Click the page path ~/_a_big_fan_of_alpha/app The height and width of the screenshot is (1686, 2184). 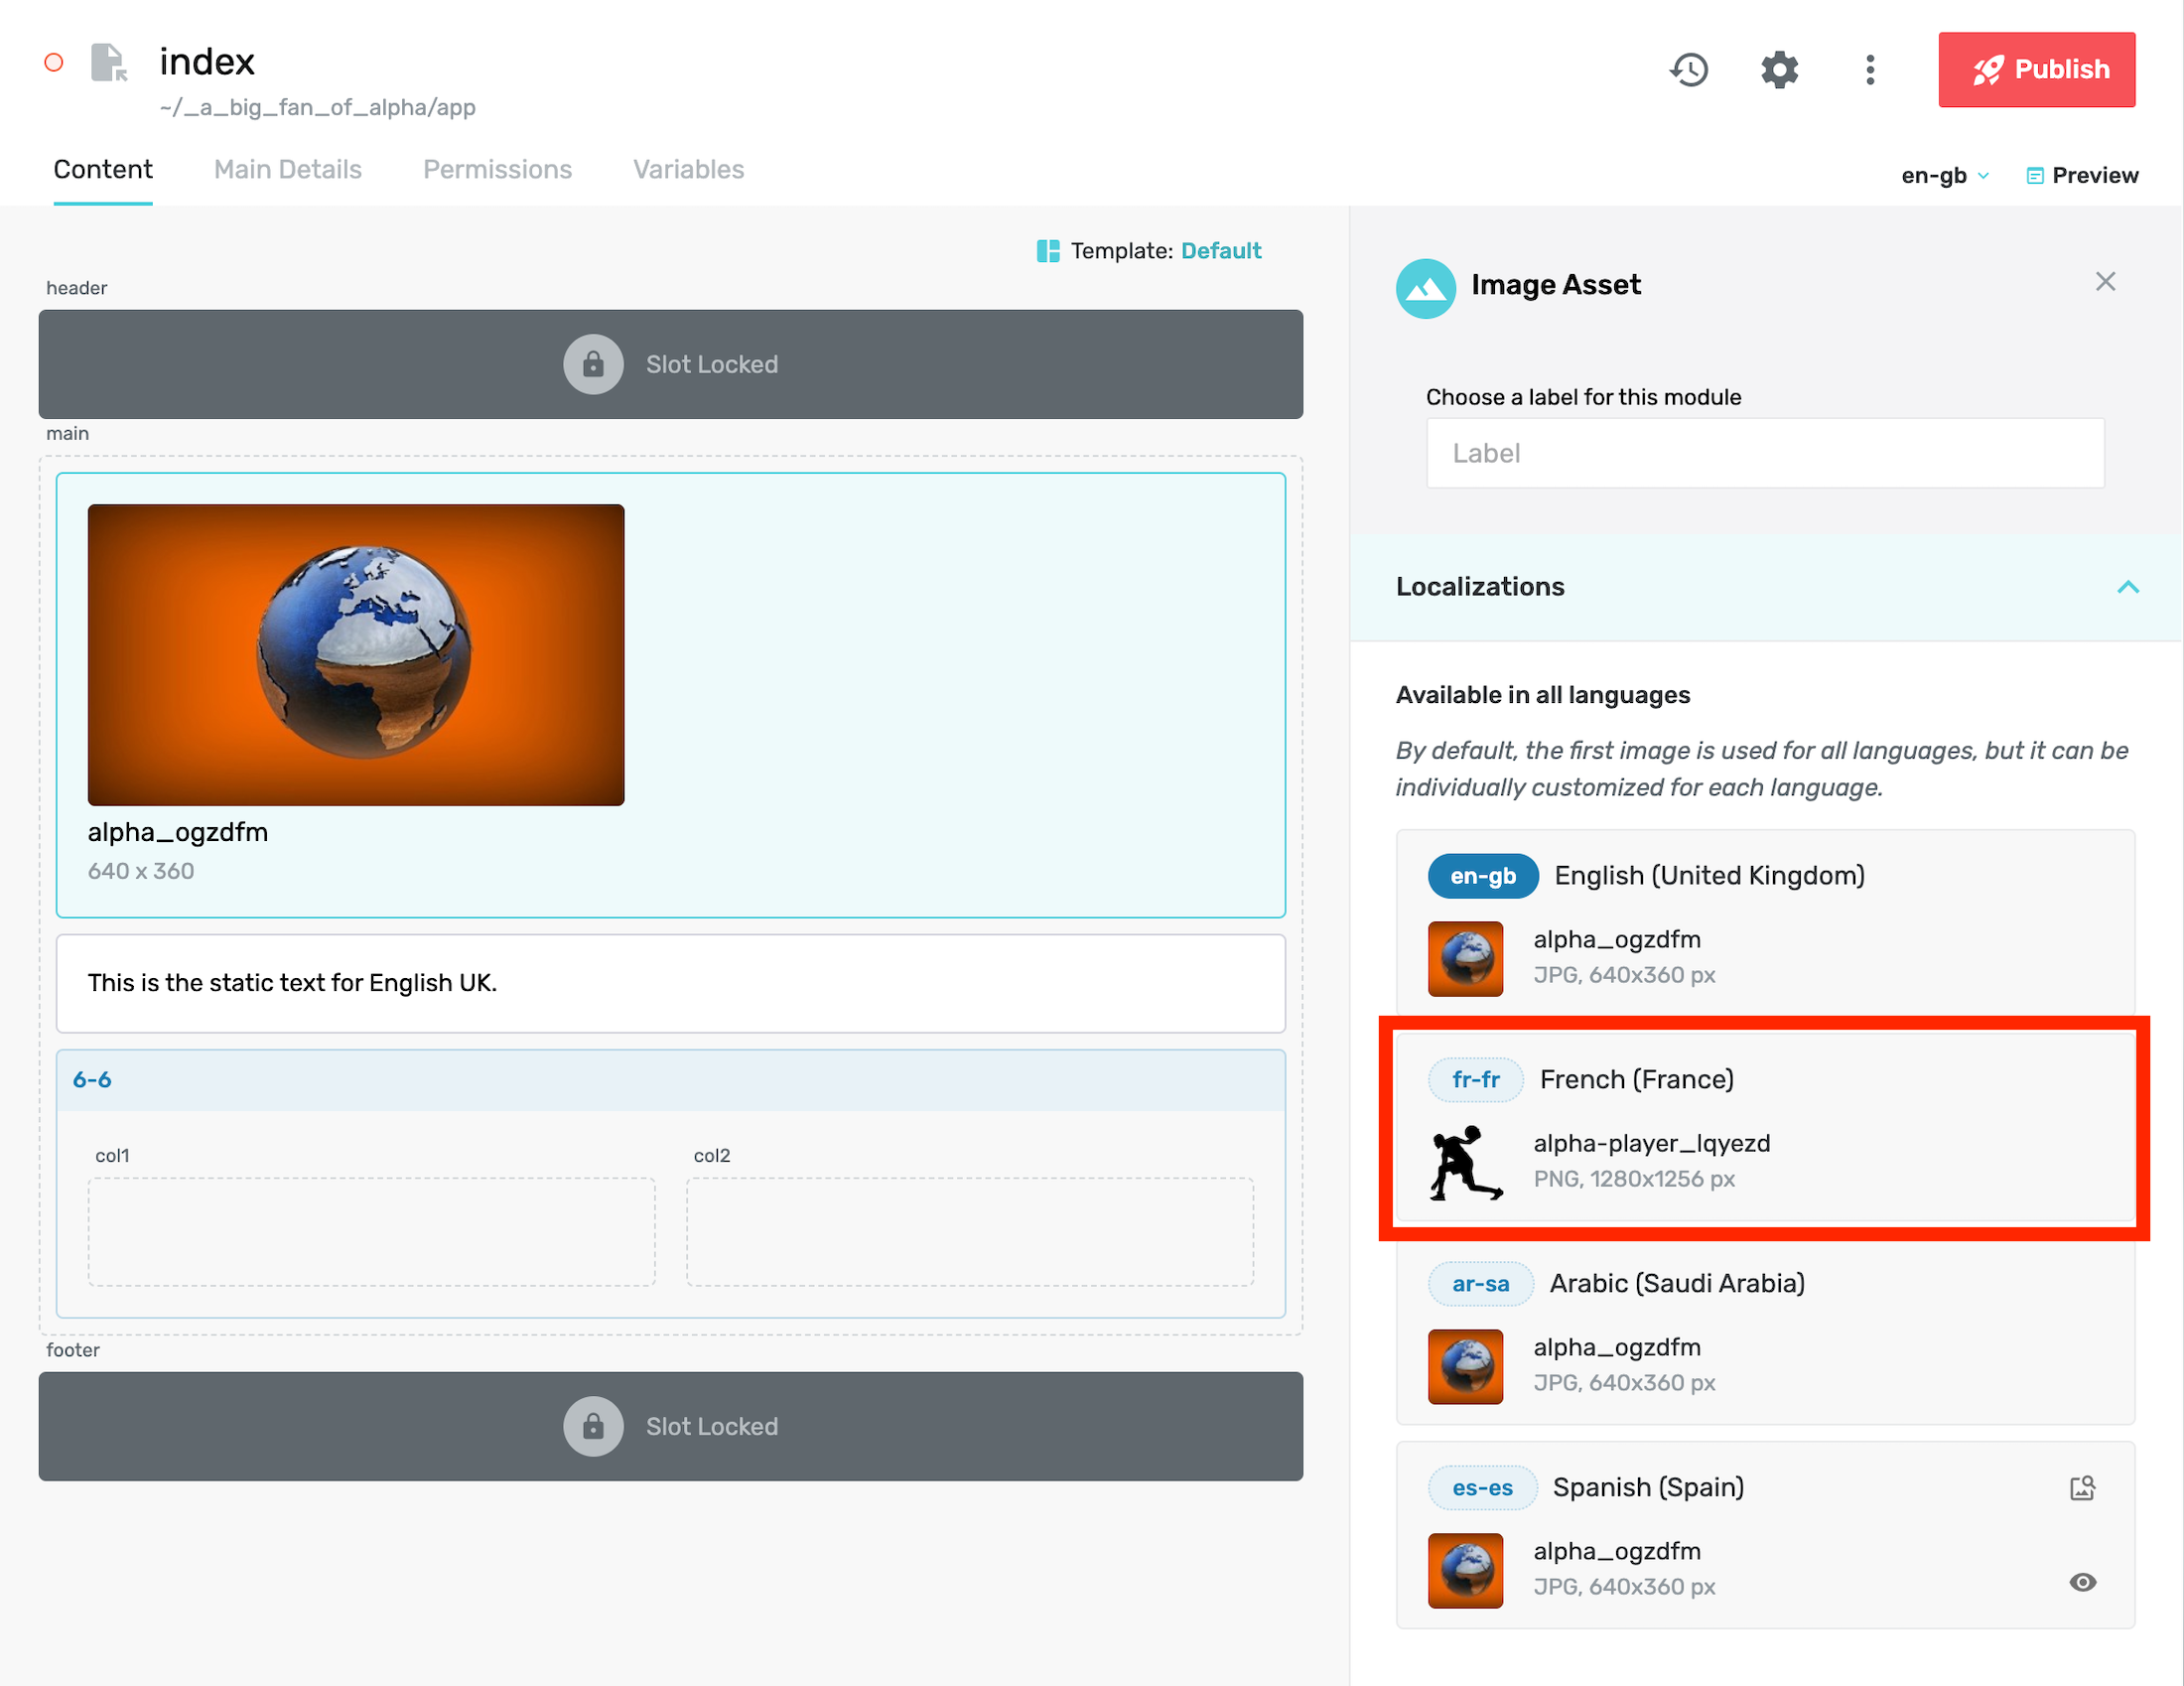click(x=318, y=107)
